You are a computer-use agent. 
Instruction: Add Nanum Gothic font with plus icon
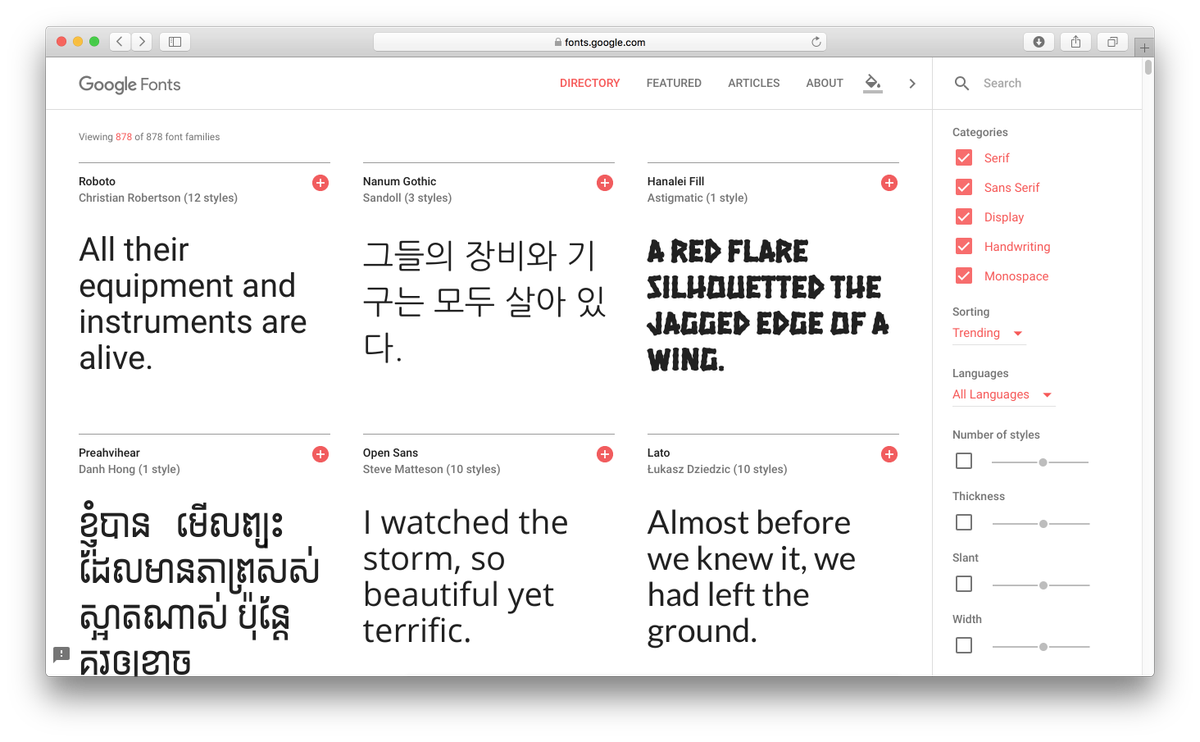pos(605,183)
